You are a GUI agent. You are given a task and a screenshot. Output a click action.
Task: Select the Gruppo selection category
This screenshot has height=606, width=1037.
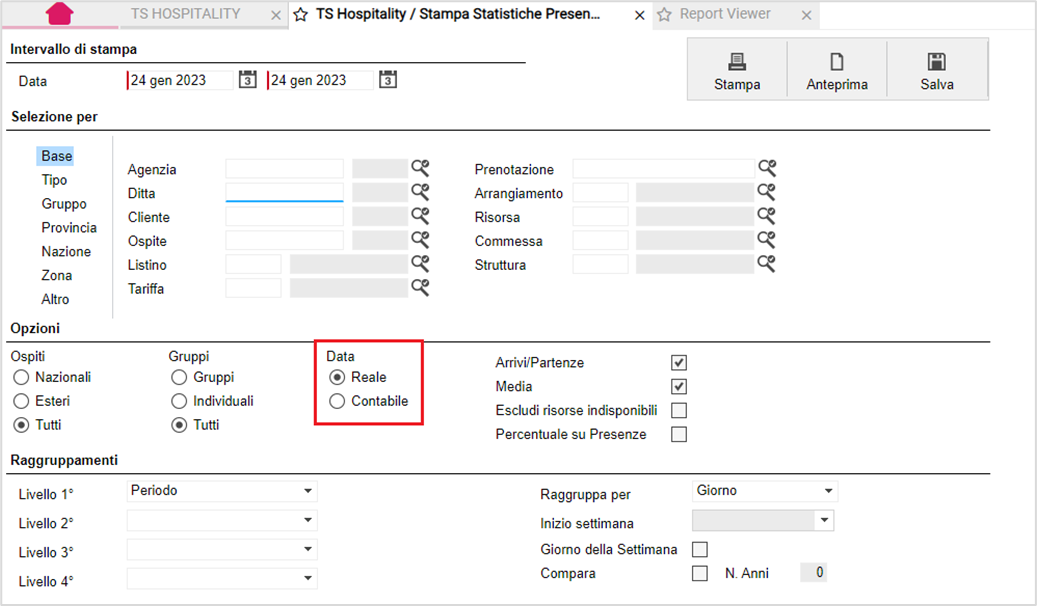pos(64,204)
